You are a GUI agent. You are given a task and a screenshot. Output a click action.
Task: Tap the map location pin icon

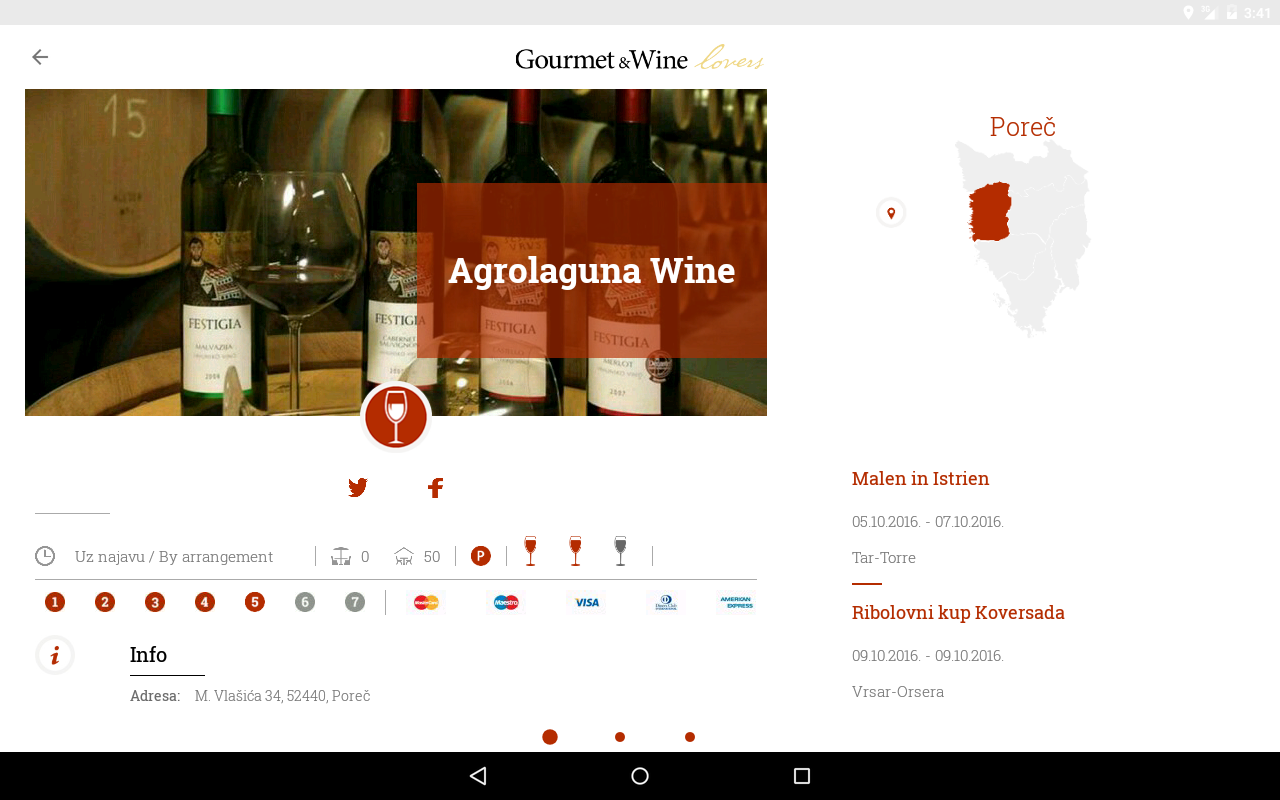point(891,213)
